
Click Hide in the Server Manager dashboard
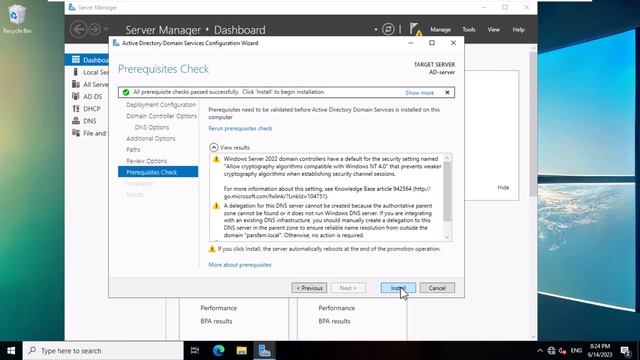[503, 187]
